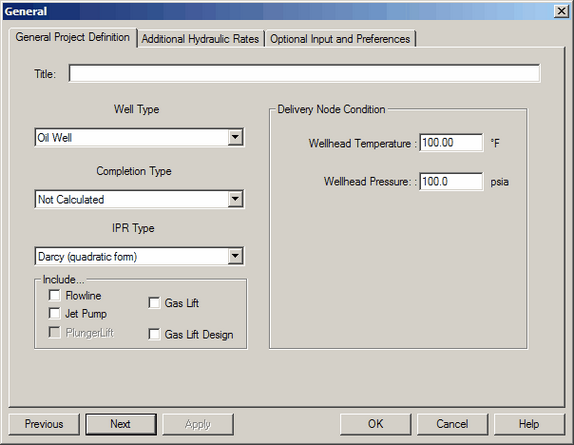Toggle the Gas Lift Design checkbox

[154, 334]
